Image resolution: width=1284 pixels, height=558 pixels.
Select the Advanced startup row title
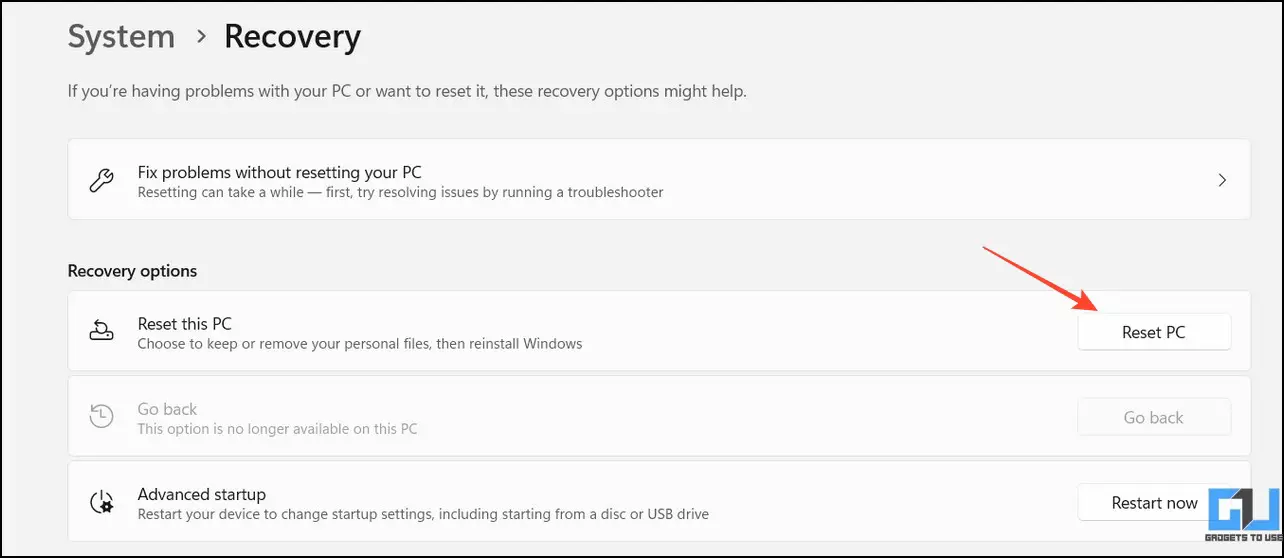(x=201, y=494)
